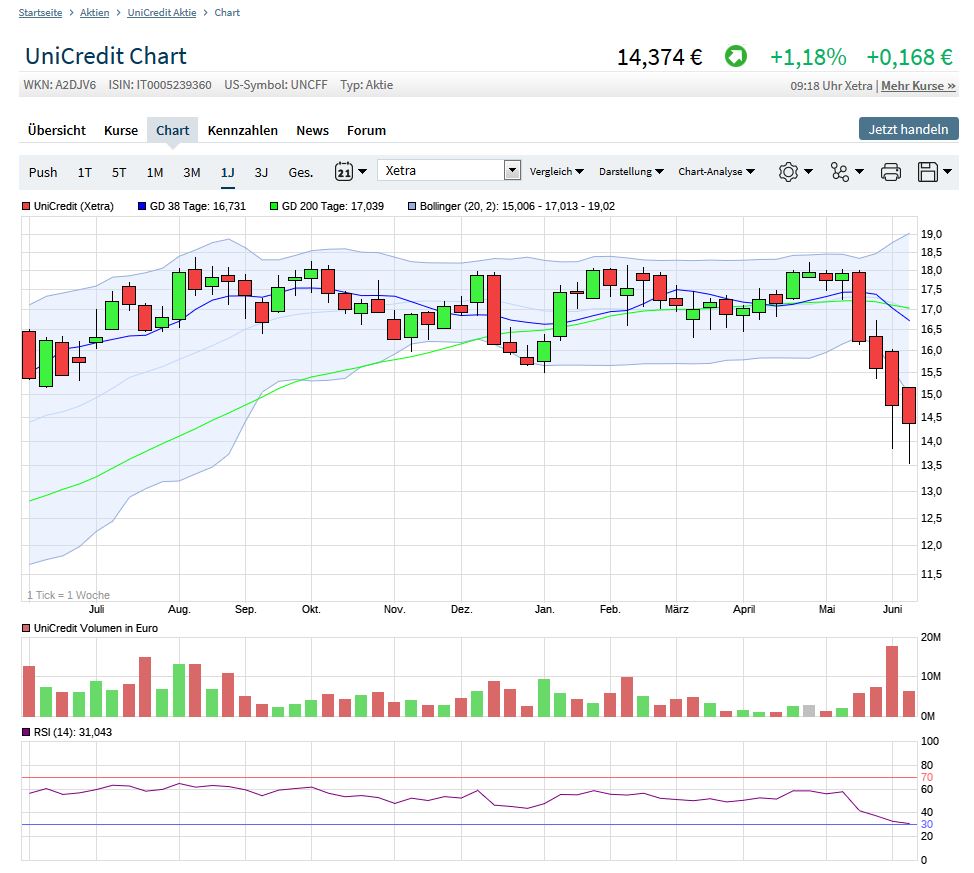Open the Übersicht tab
The height and width of the screenshot is (873, 974).
pyautogui.click(x=57, y=130)
